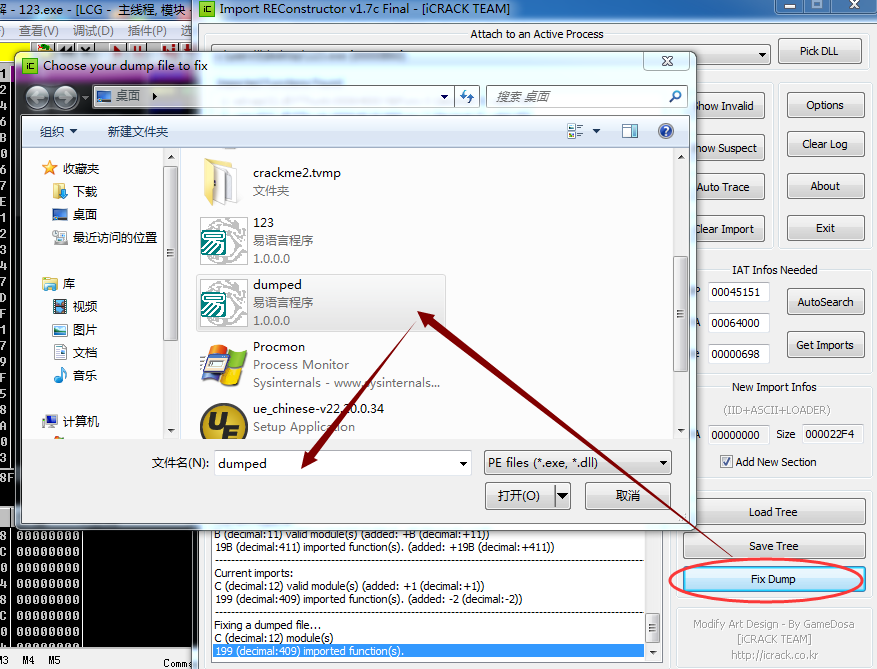877x669 pixels.
Task: Open Libraries in navigation pane
Action: click(x=59, y=284)
